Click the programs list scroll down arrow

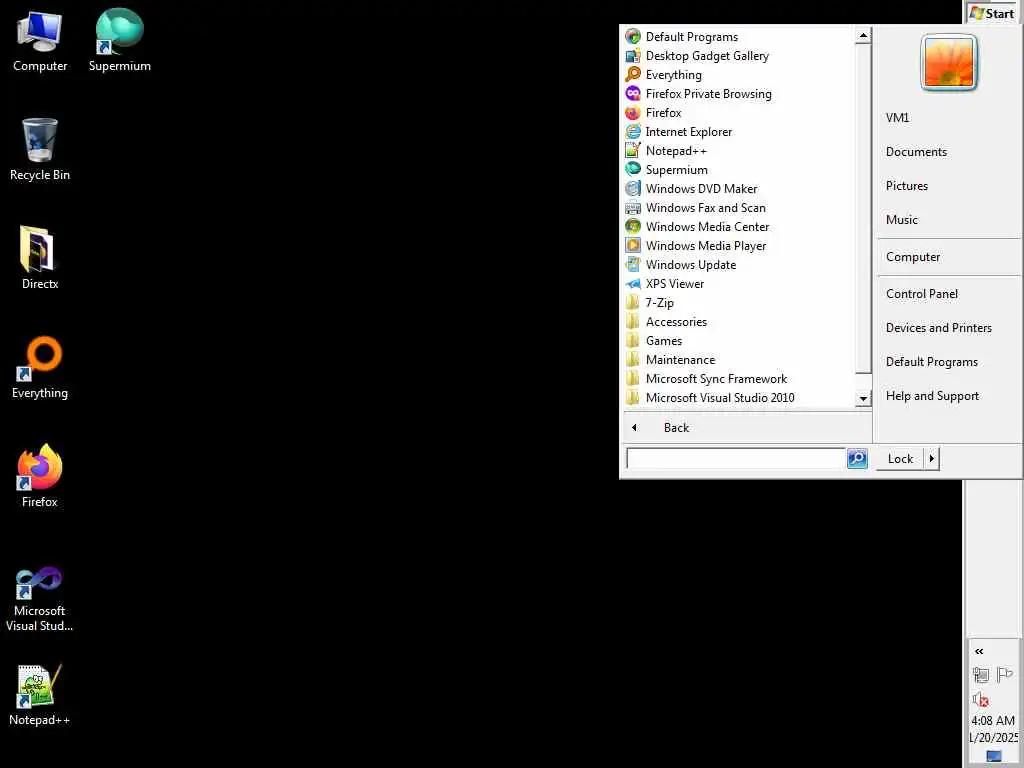(x=863, y=398)
